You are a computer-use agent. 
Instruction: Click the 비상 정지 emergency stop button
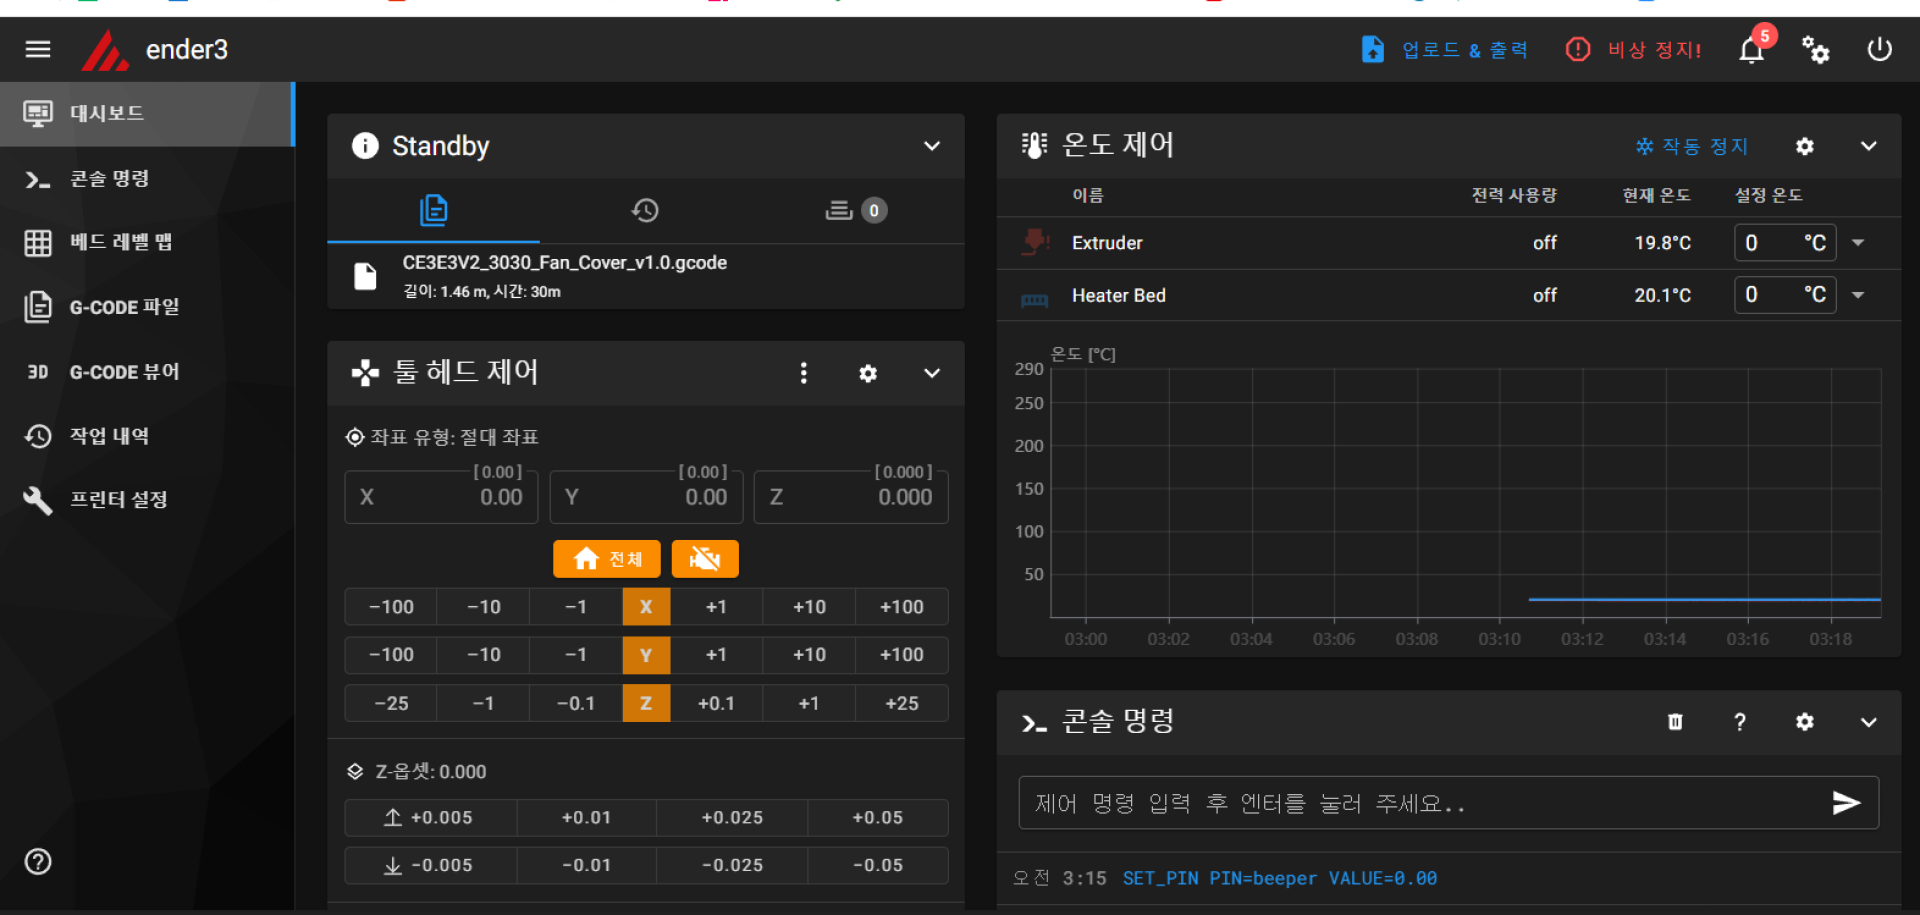[1633, 50]
